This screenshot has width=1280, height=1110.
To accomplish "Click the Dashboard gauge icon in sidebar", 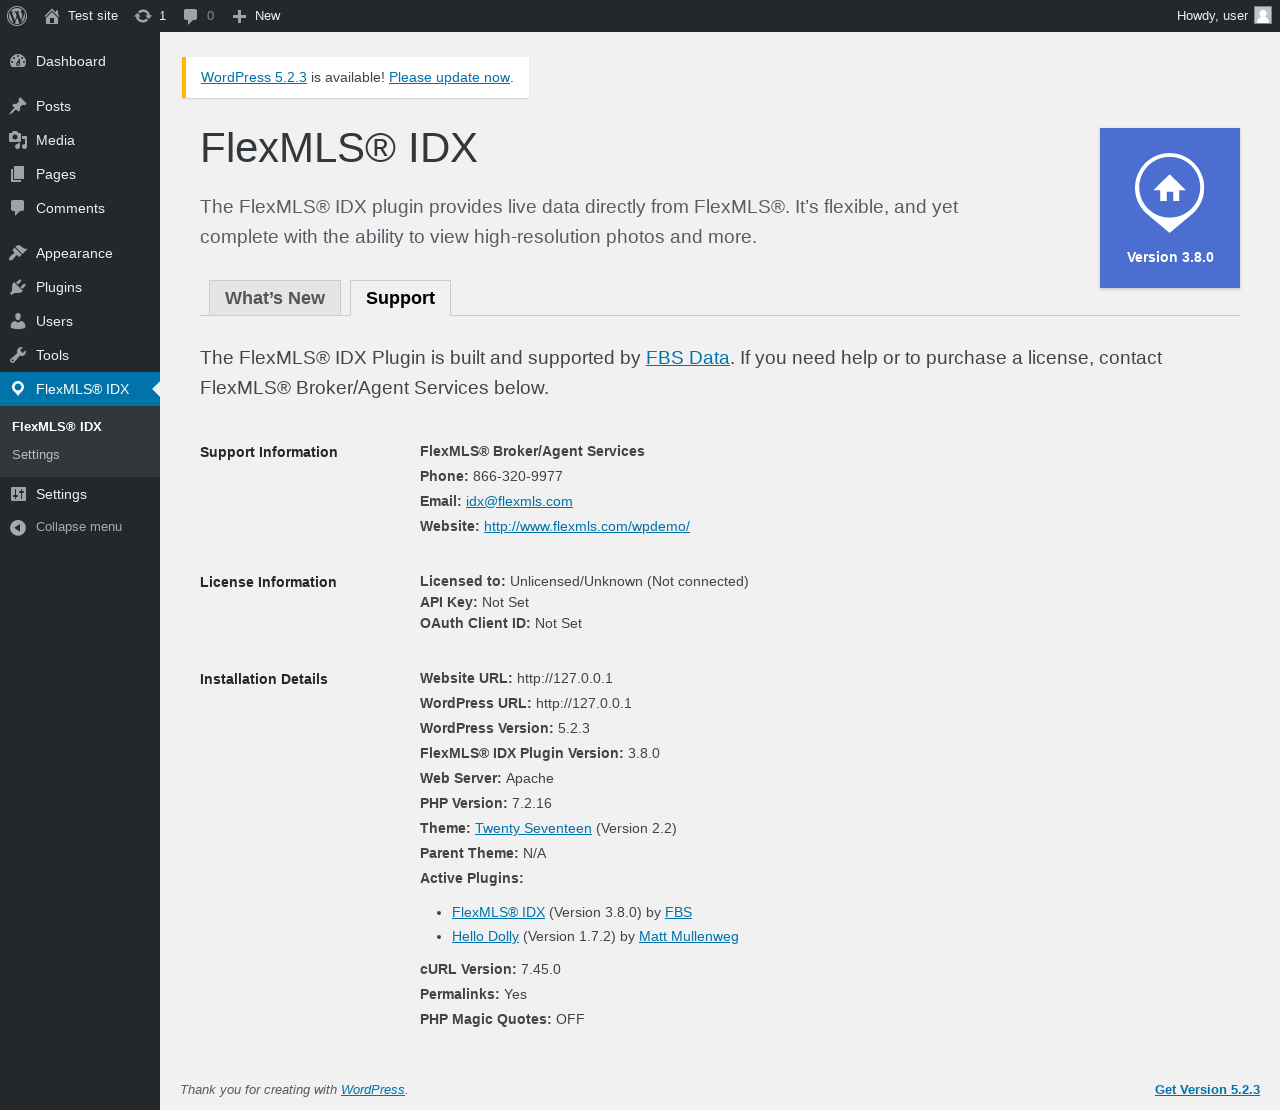I will click(x=18, y=61).
